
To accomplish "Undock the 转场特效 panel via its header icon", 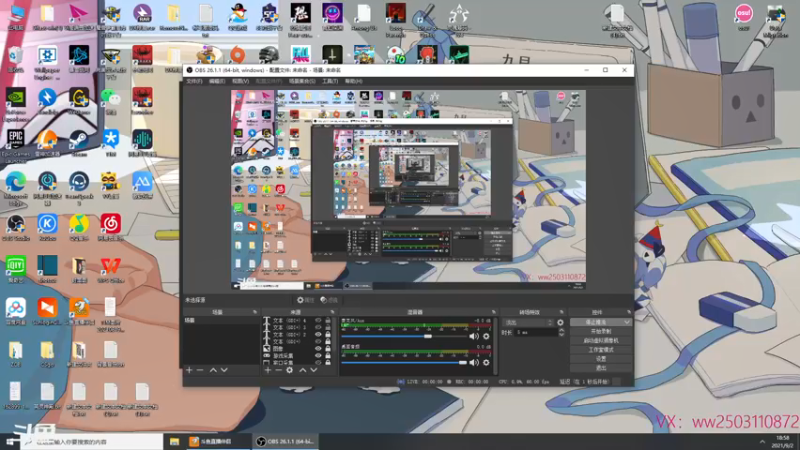I will [561, 312].
